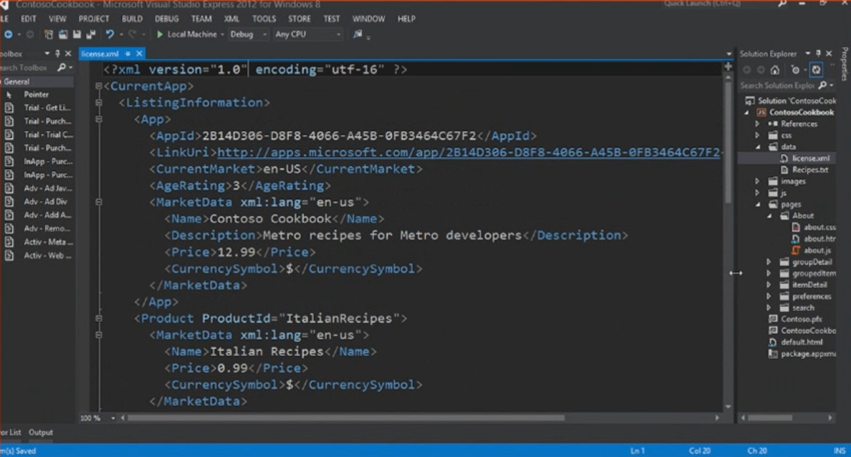Collapse the ListingInformation node outline toggle
The height and width of the screenshot is (457, 851).
(x=99, y=103)
